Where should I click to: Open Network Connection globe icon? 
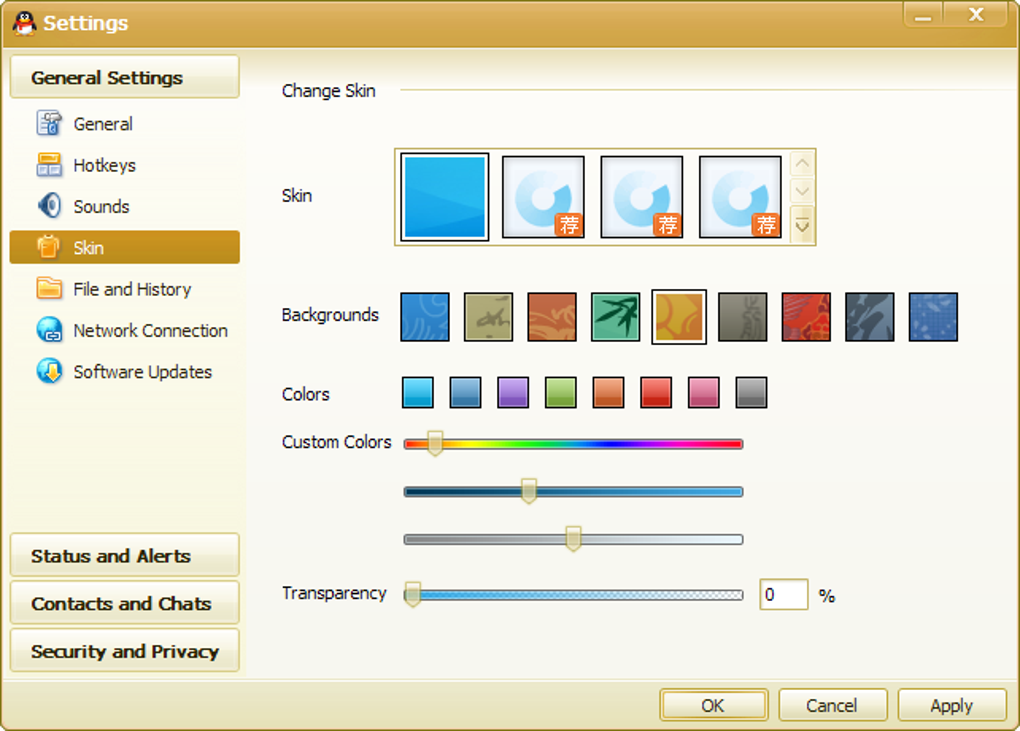point(49,330)
